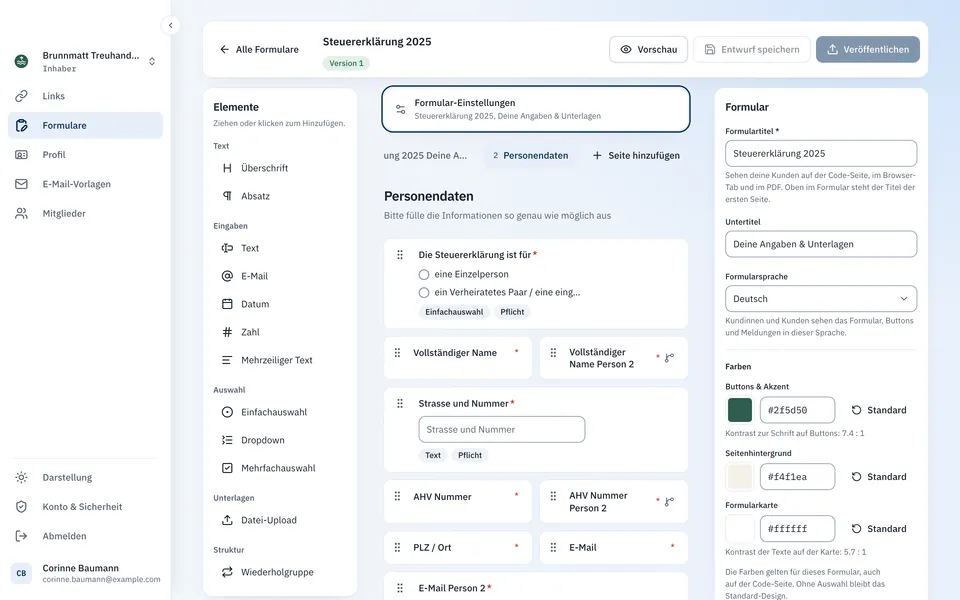Open Formulare in the sidebar

click(85, 126)
